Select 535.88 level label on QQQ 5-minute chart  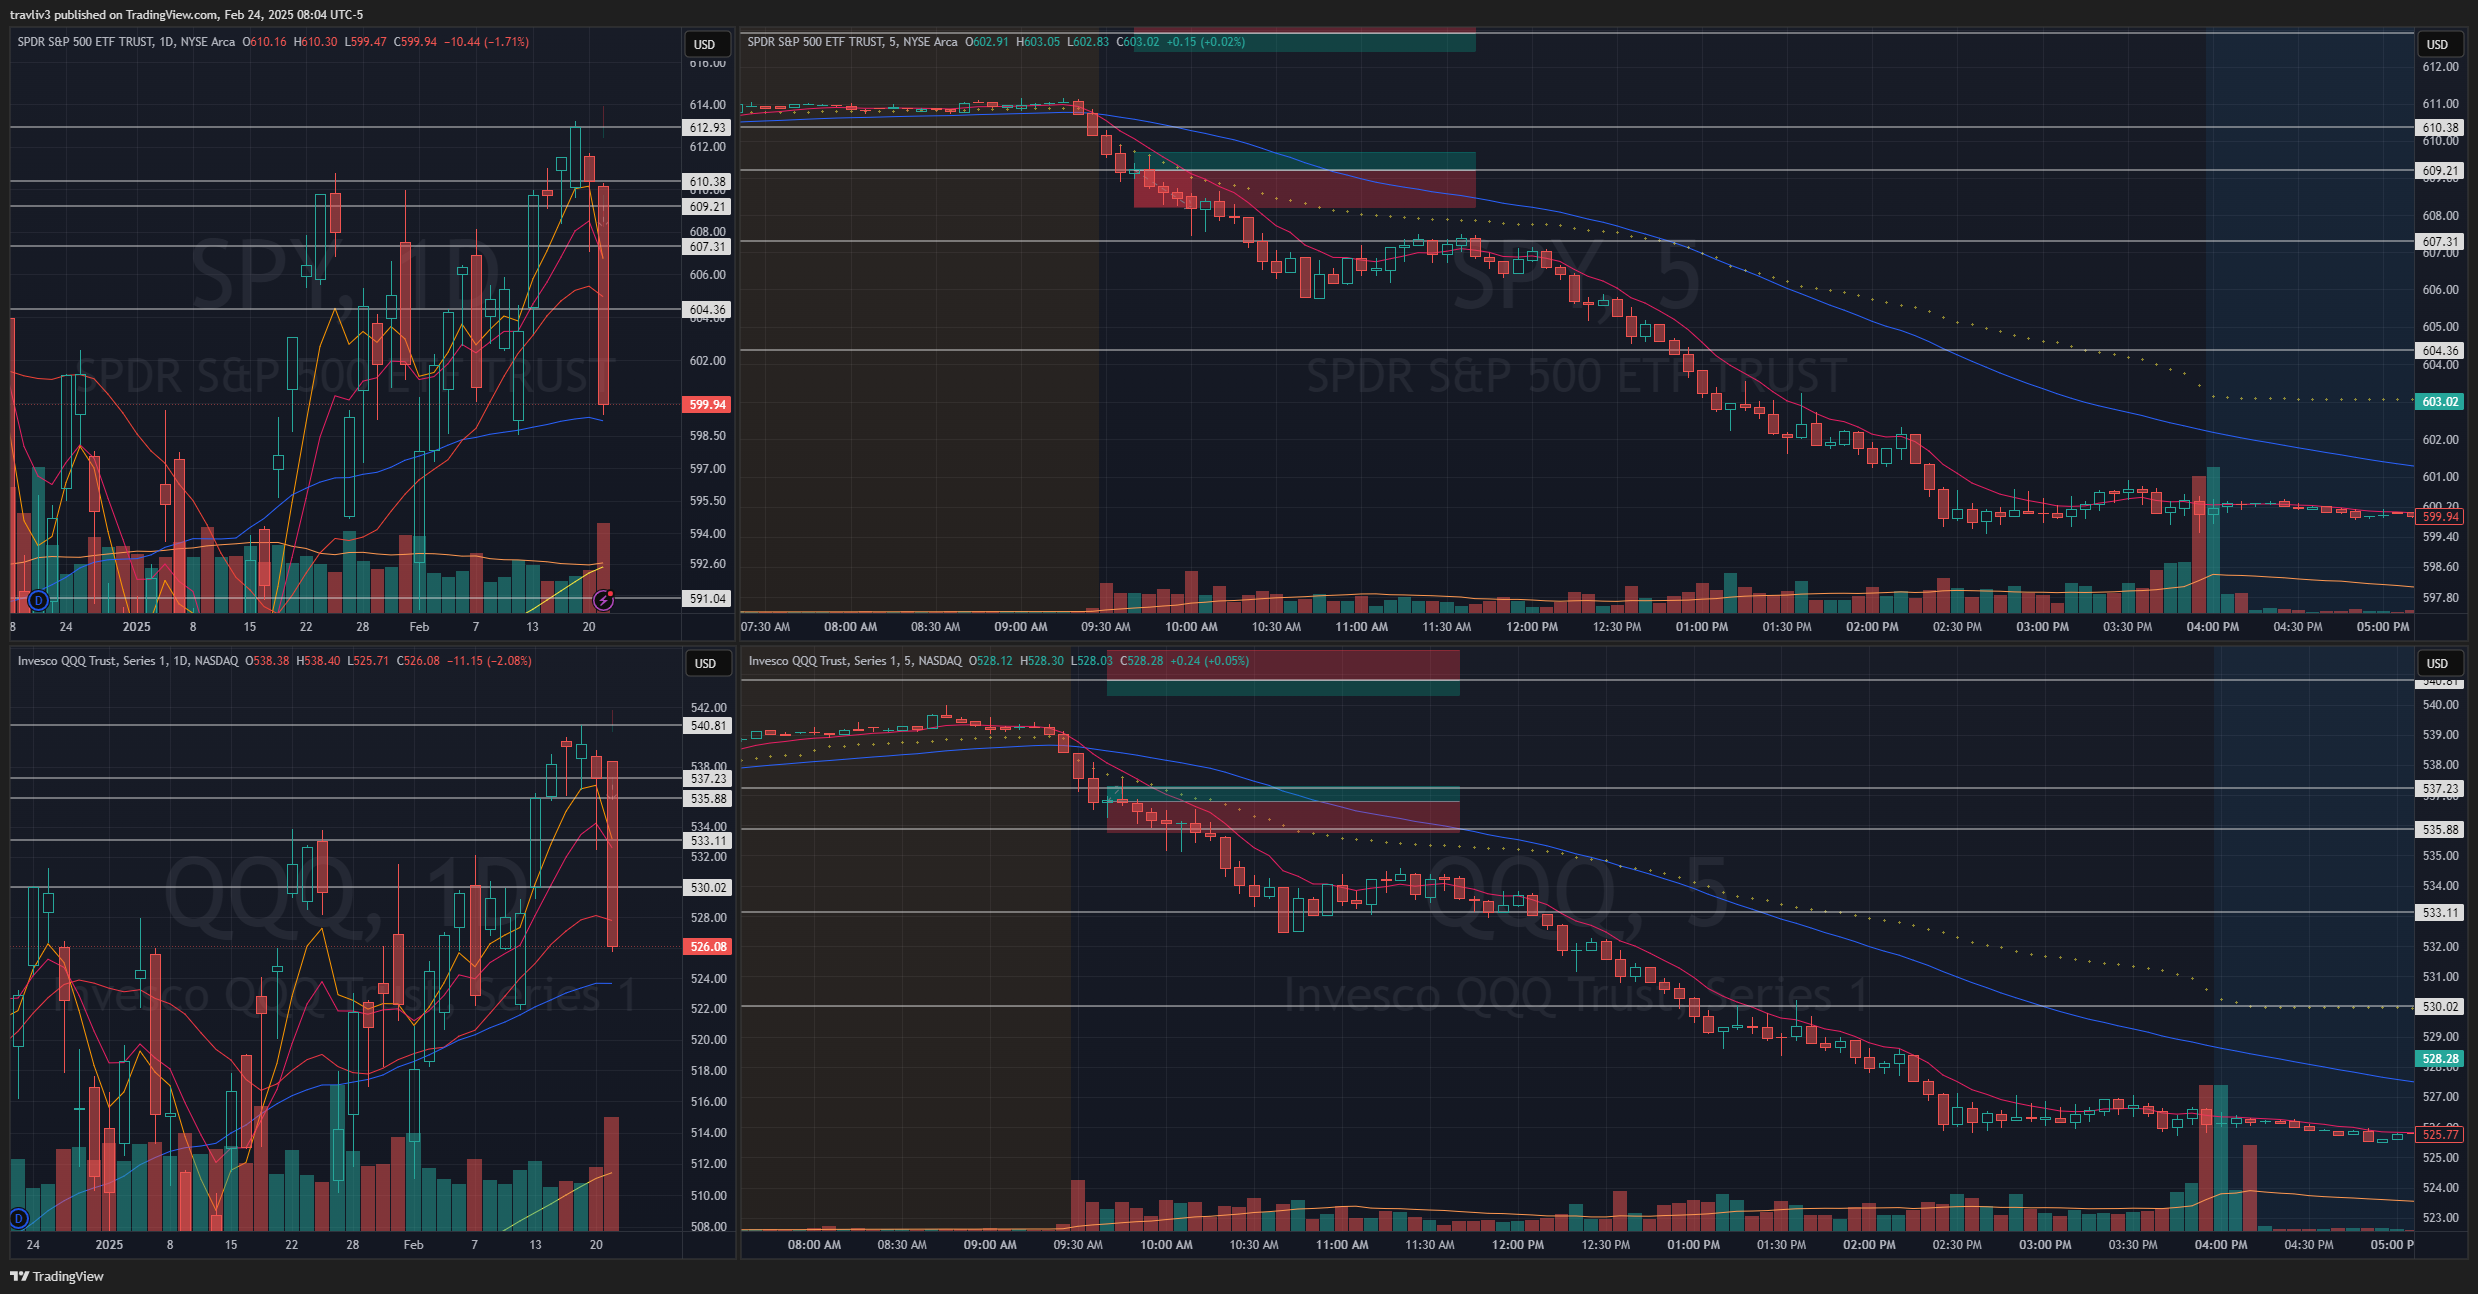pos(2440,830)
